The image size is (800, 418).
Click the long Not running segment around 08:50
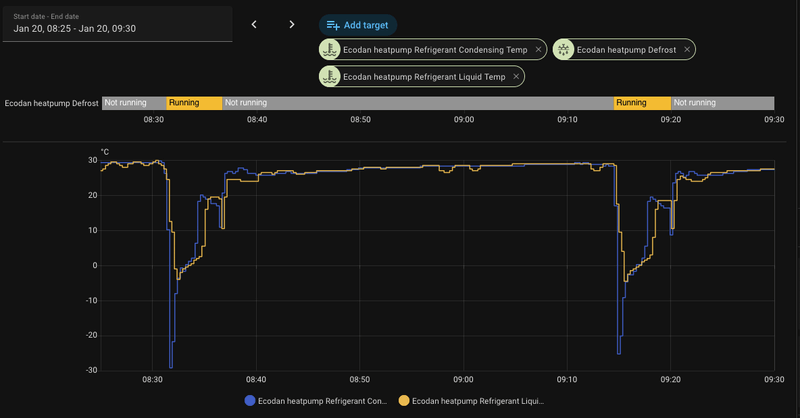pyautogui.click(x=417, y=103)
